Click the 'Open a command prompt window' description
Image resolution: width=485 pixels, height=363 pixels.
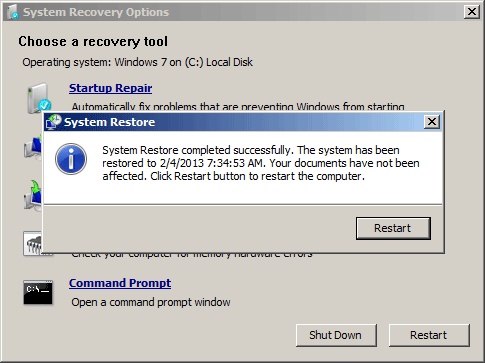click(x=151, y=302)
